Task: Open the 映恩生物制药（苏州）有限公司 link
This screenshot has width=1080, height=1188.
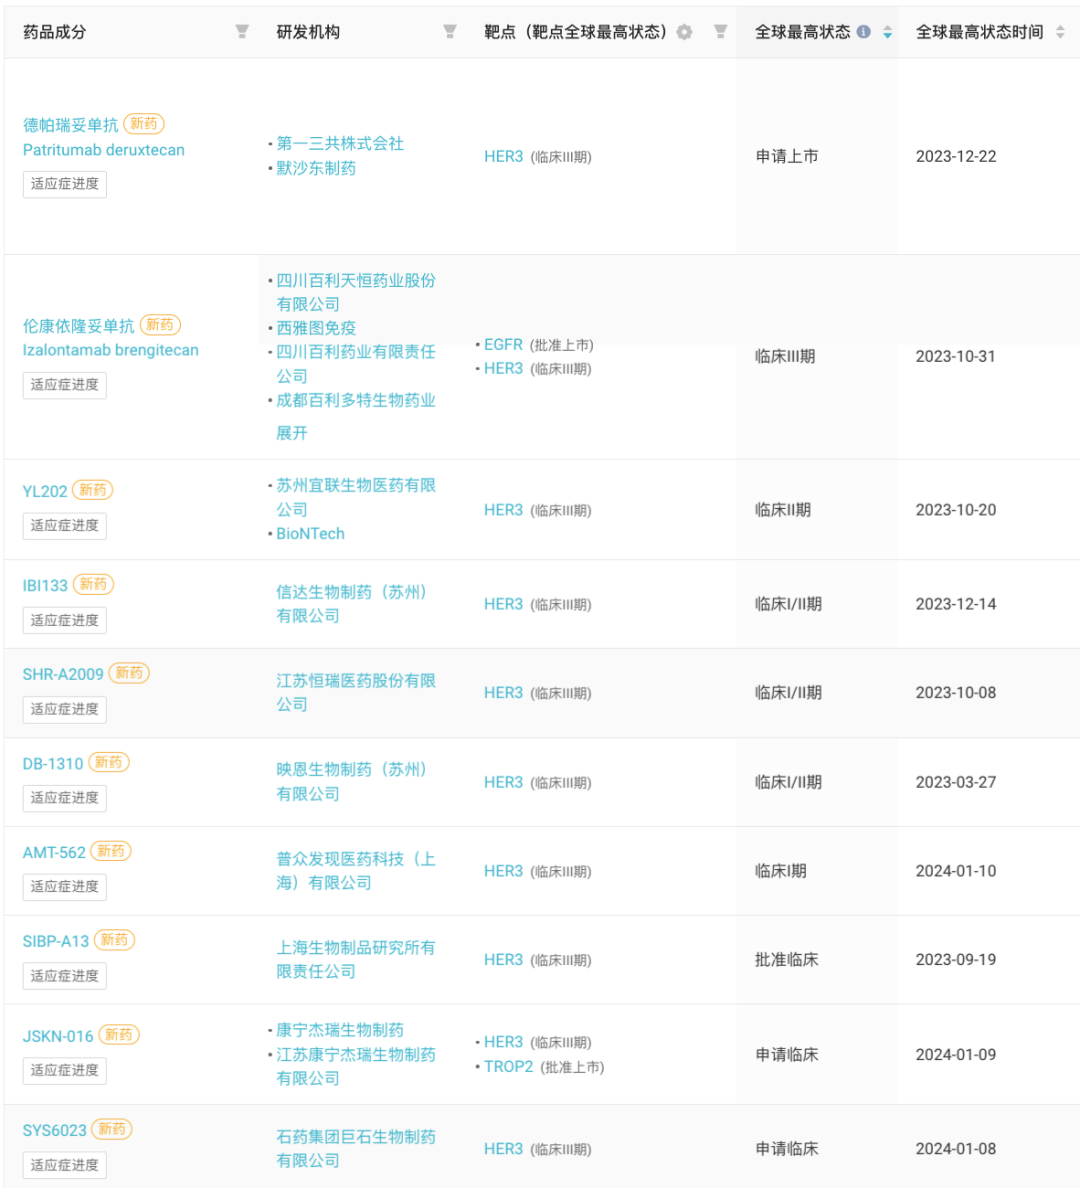Action: coord(352,782)
